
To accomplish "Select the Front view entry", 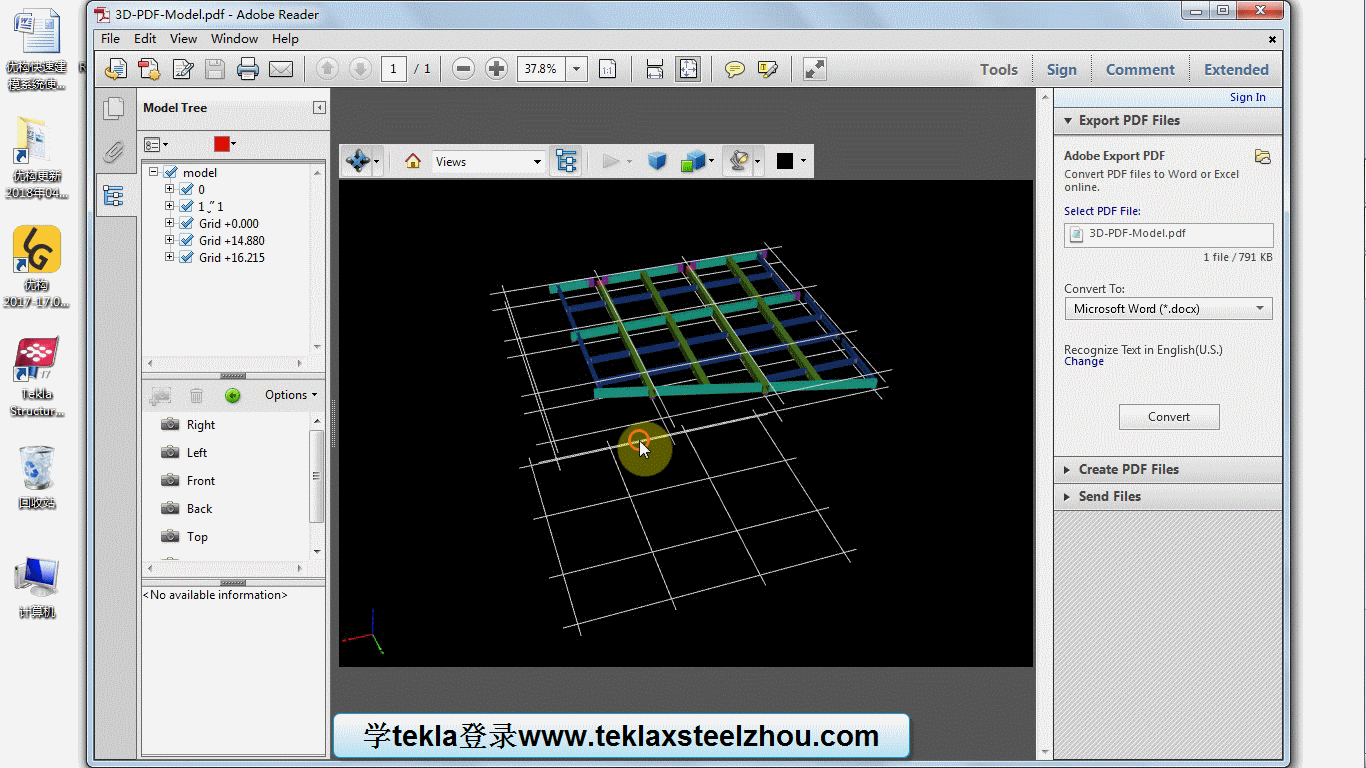I will click(201, 480).
